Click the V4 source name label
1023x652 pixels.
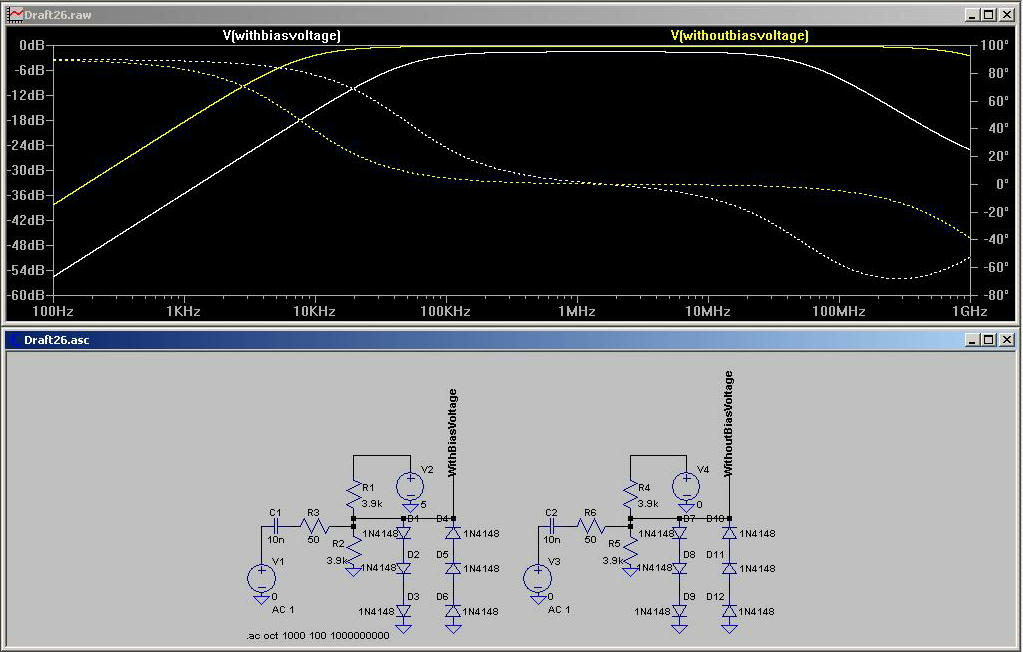pos(703,470)
